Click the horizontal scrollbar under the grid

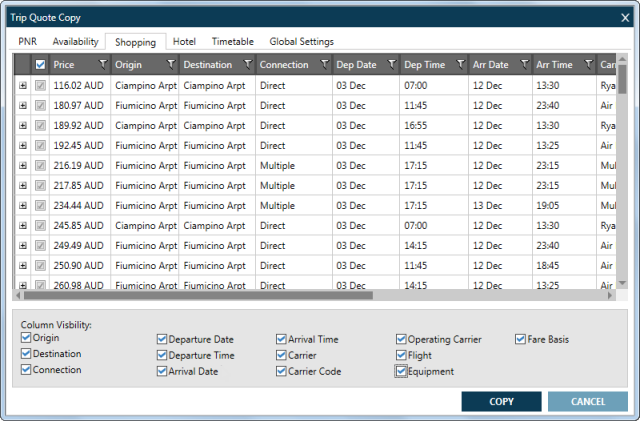(x=200, y=295)
